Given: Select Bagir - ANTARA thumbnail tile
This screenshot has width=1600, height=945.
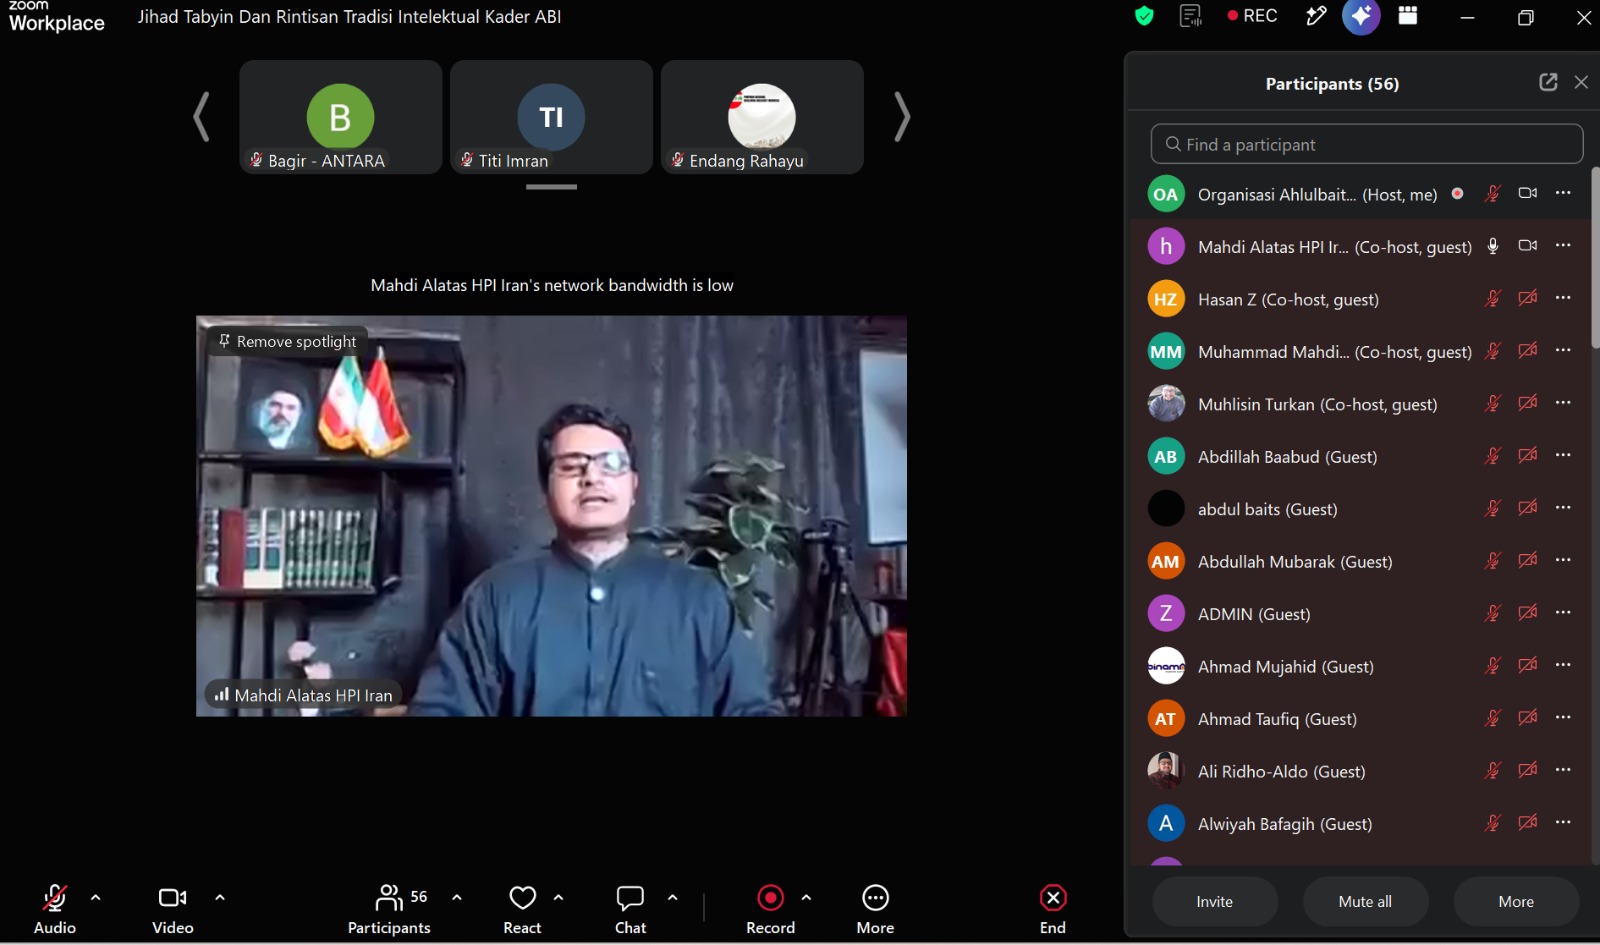Looking at the screenshot, I should click(340, 117).
